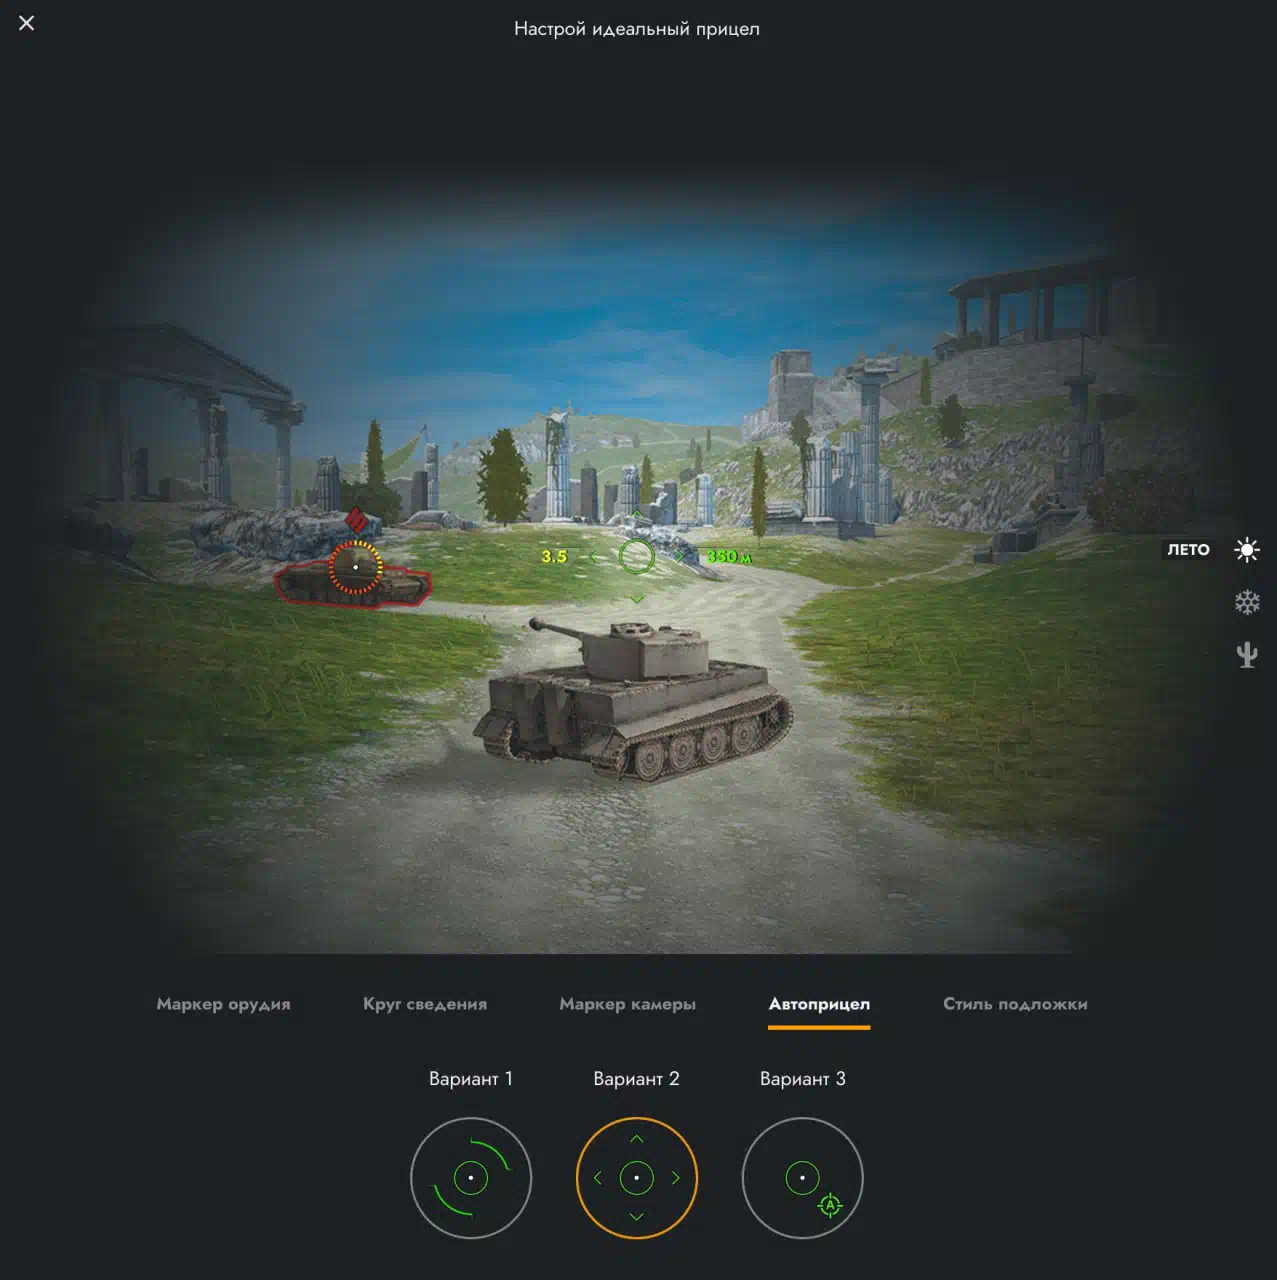Click the green 350 м distance value

(x=729, y=556)
